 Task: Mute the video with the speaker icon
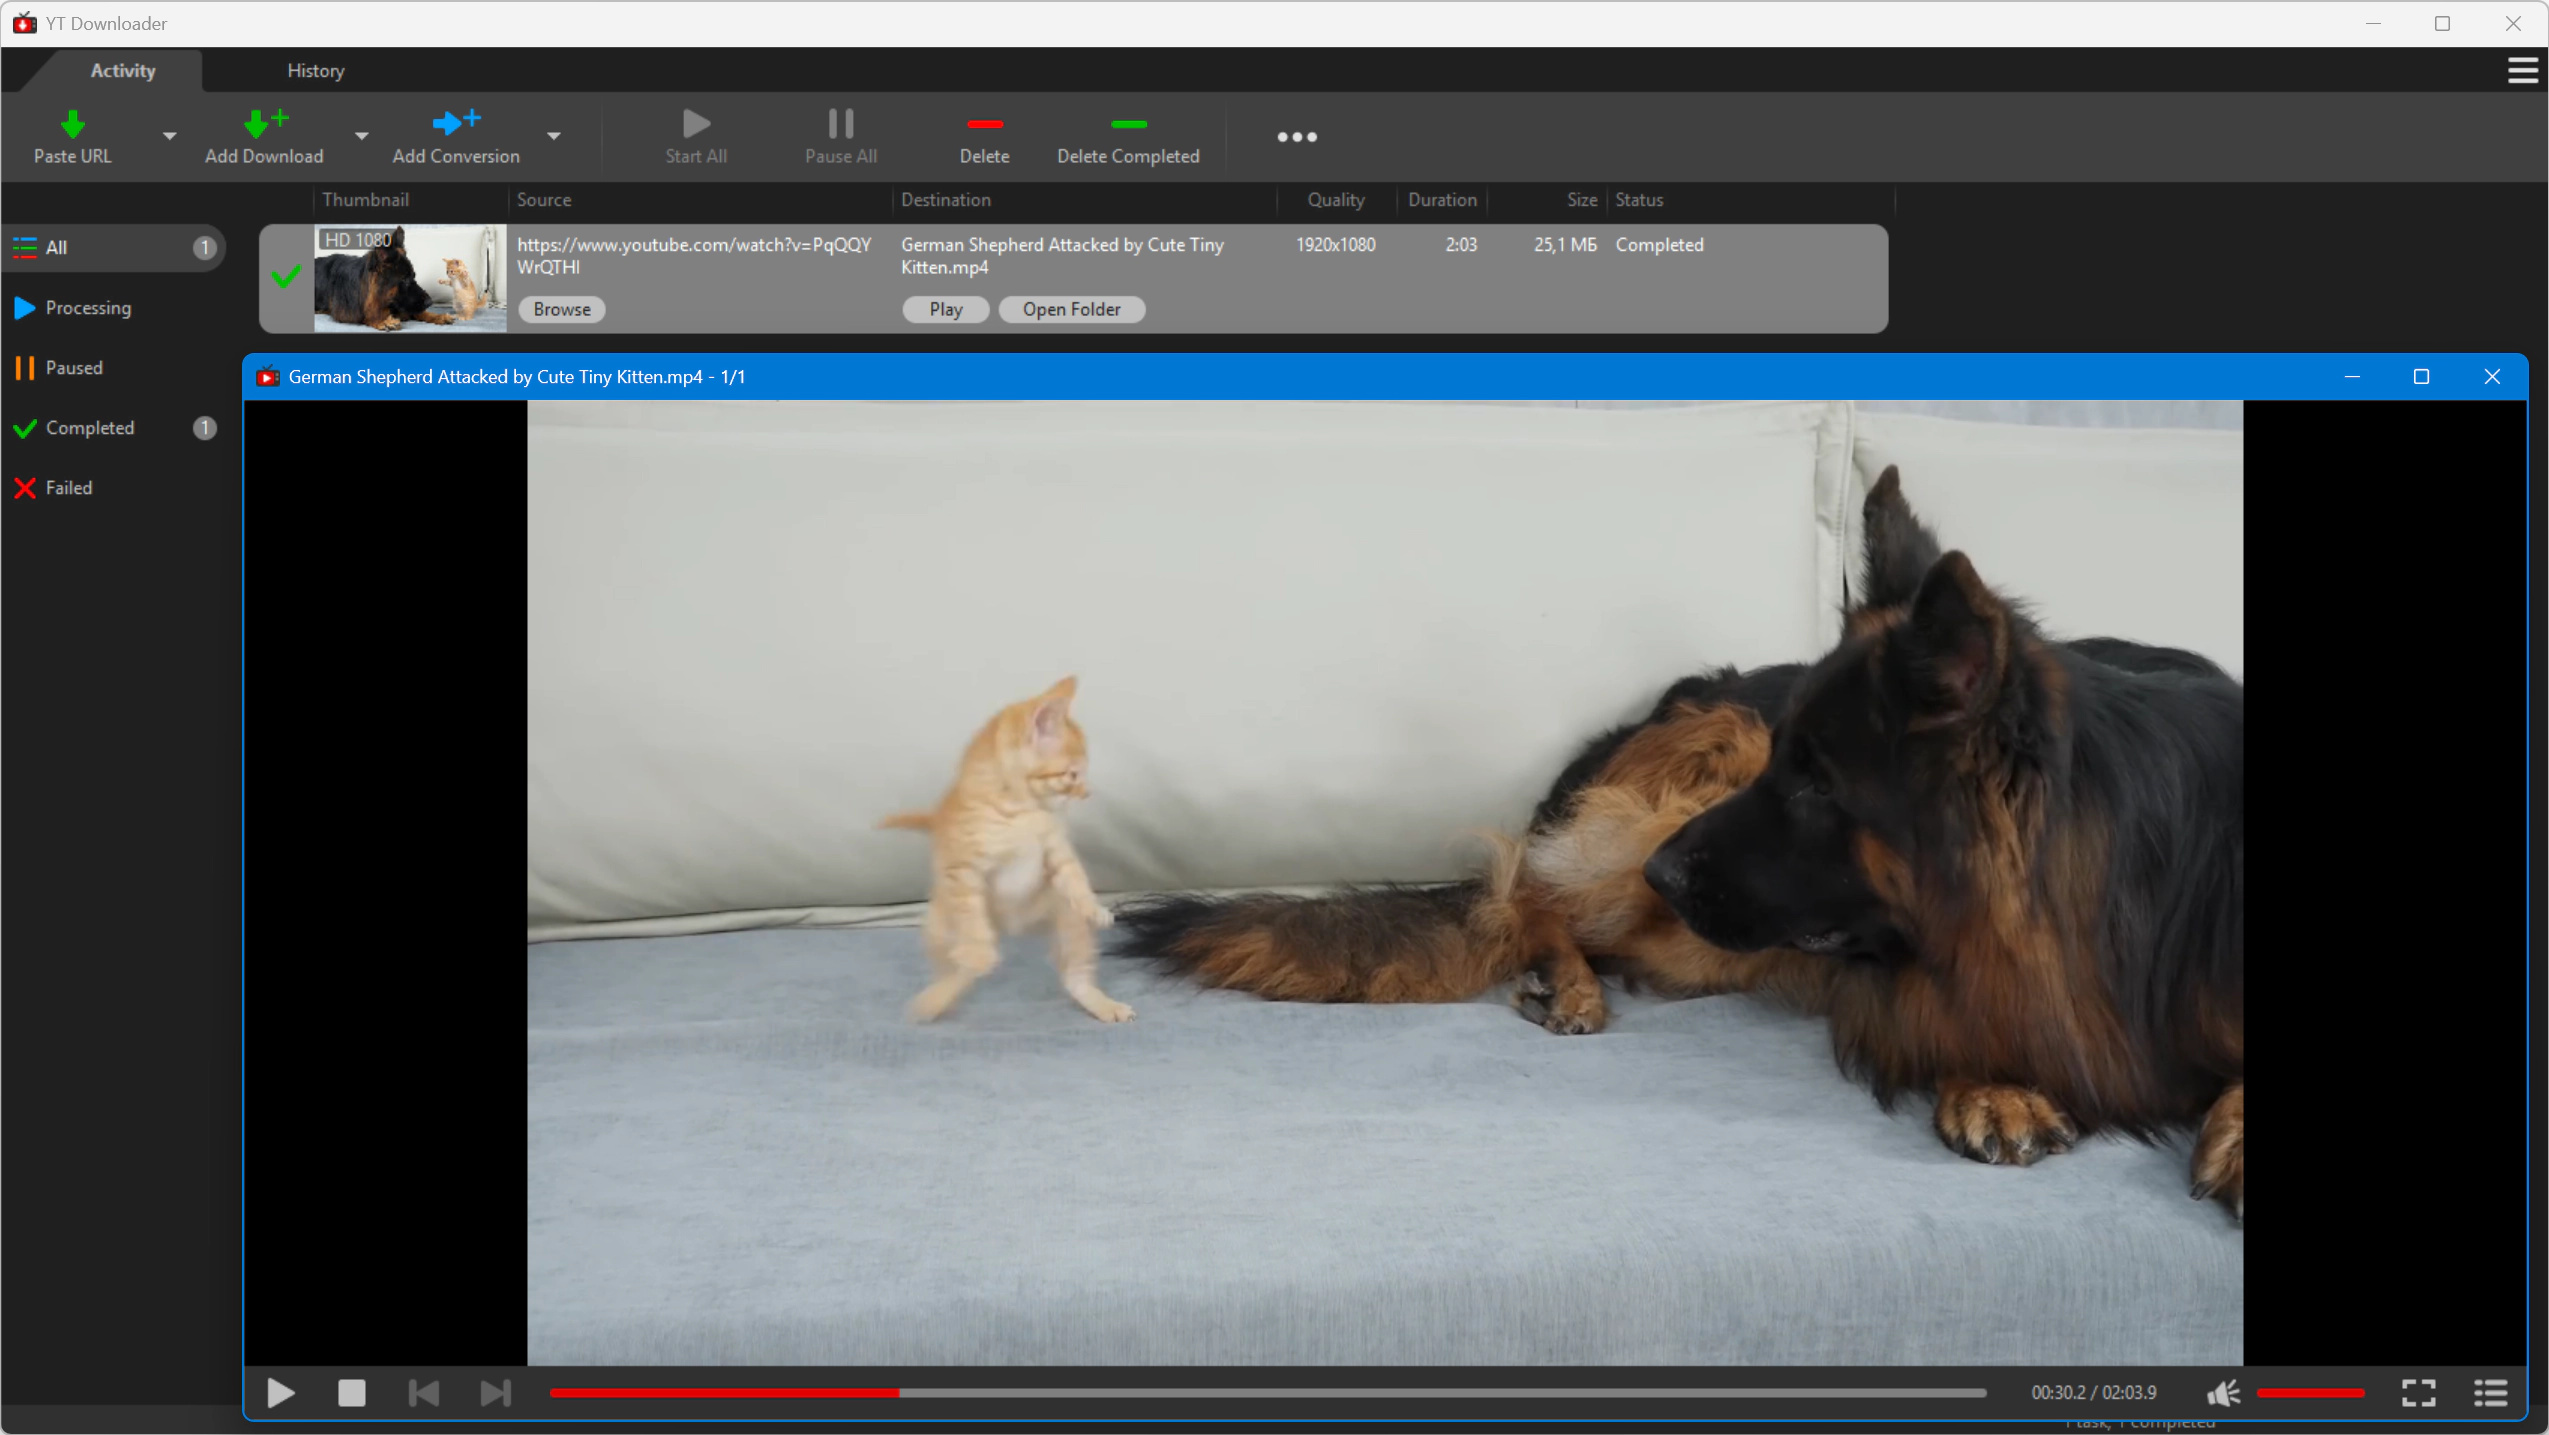click(x=2223, y=1392)
